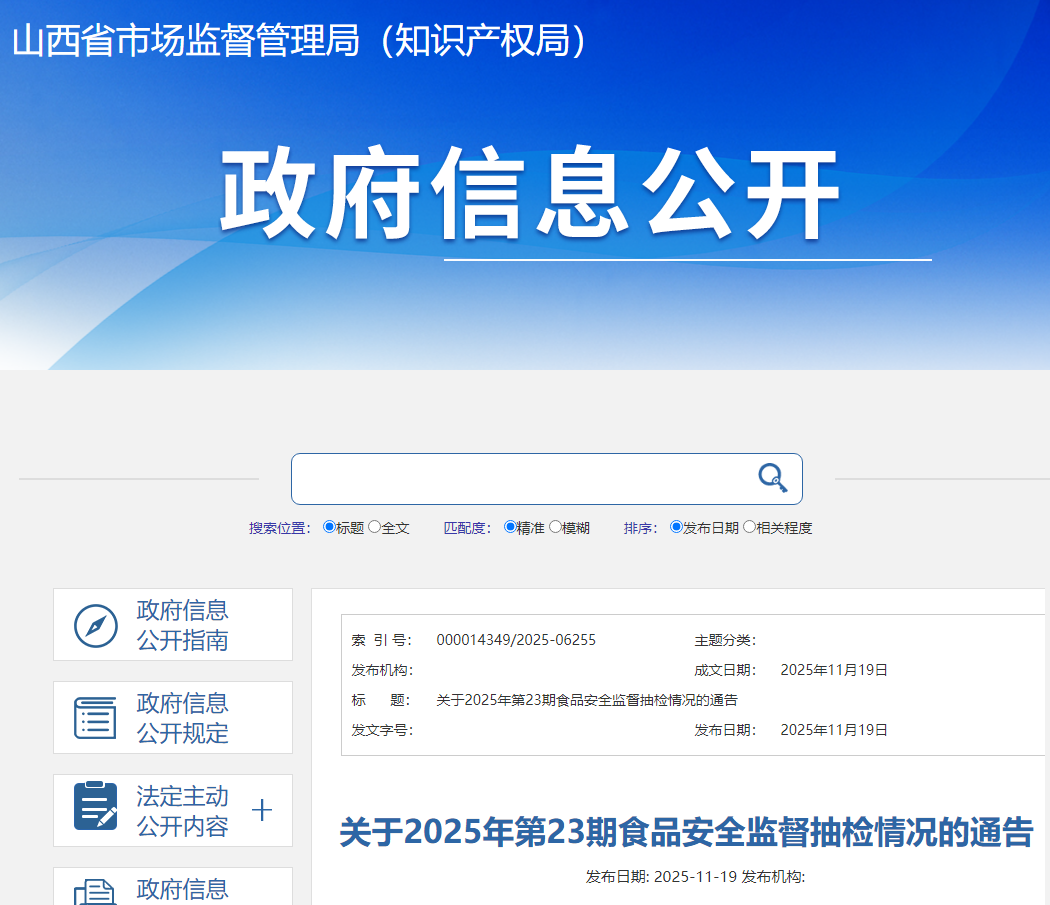Screen dimensions: 1050x905
Task: Open the 法定主动公开内容 menu item
Action: coord(182,811)
